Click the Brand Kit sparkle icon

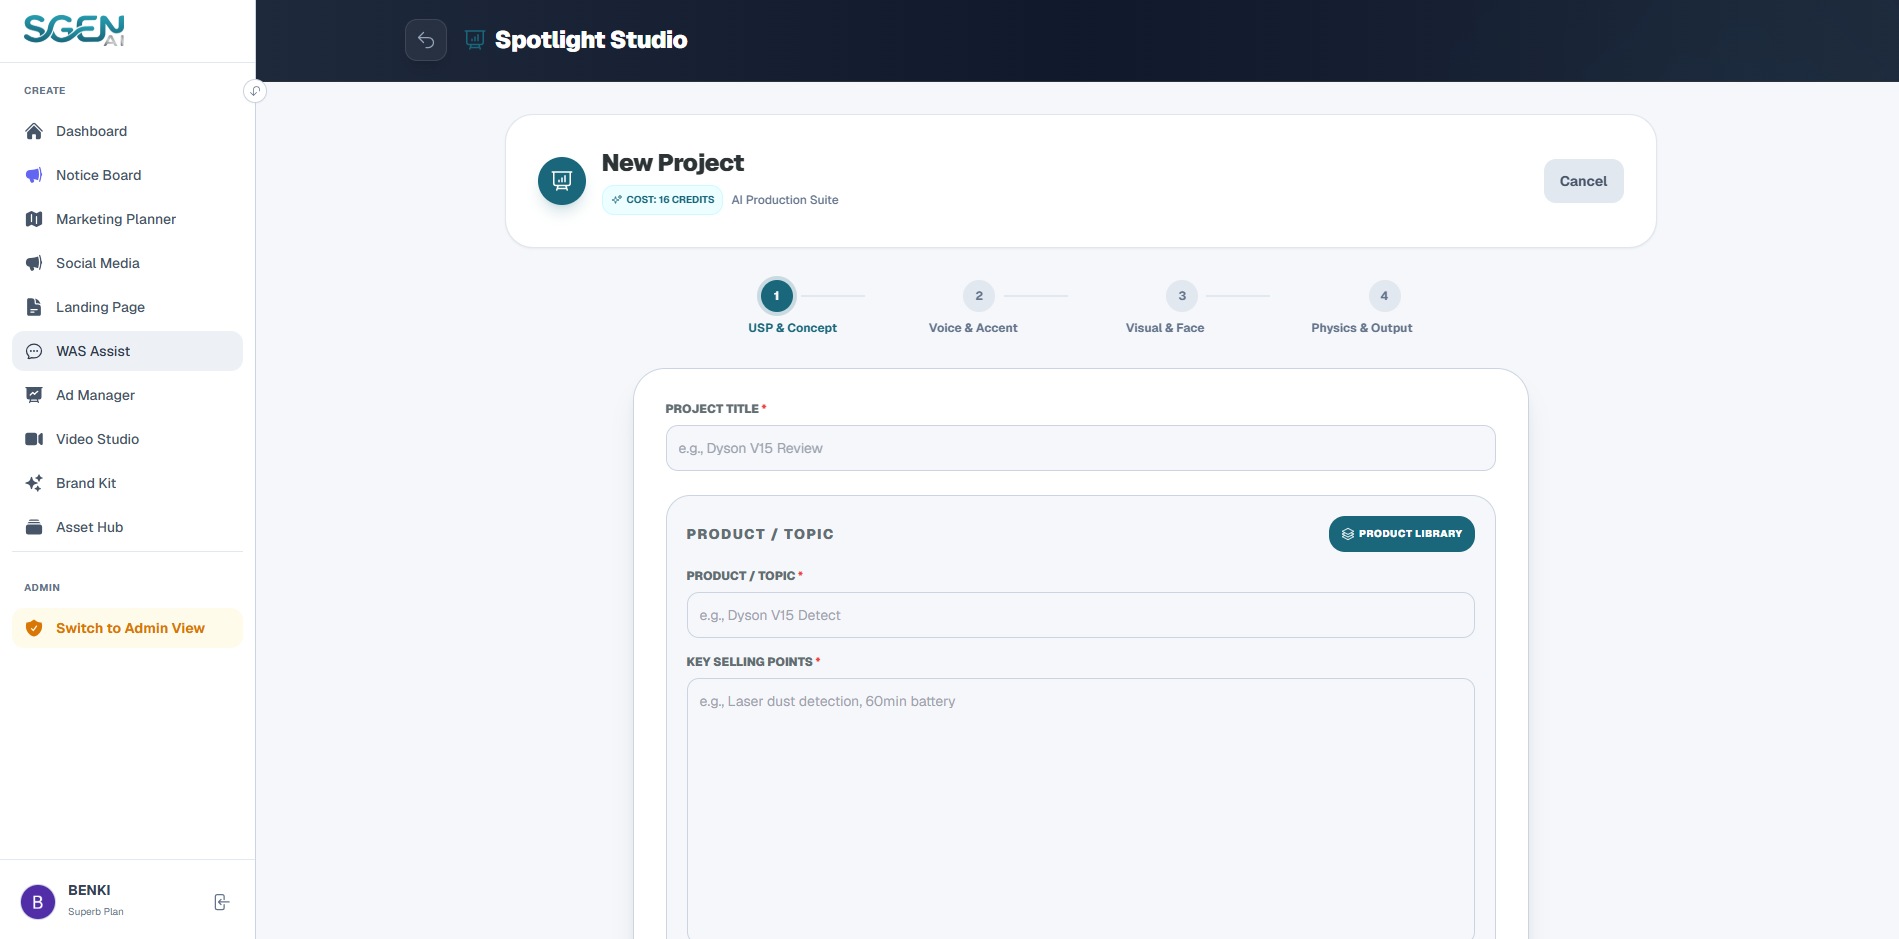[34, 483]
